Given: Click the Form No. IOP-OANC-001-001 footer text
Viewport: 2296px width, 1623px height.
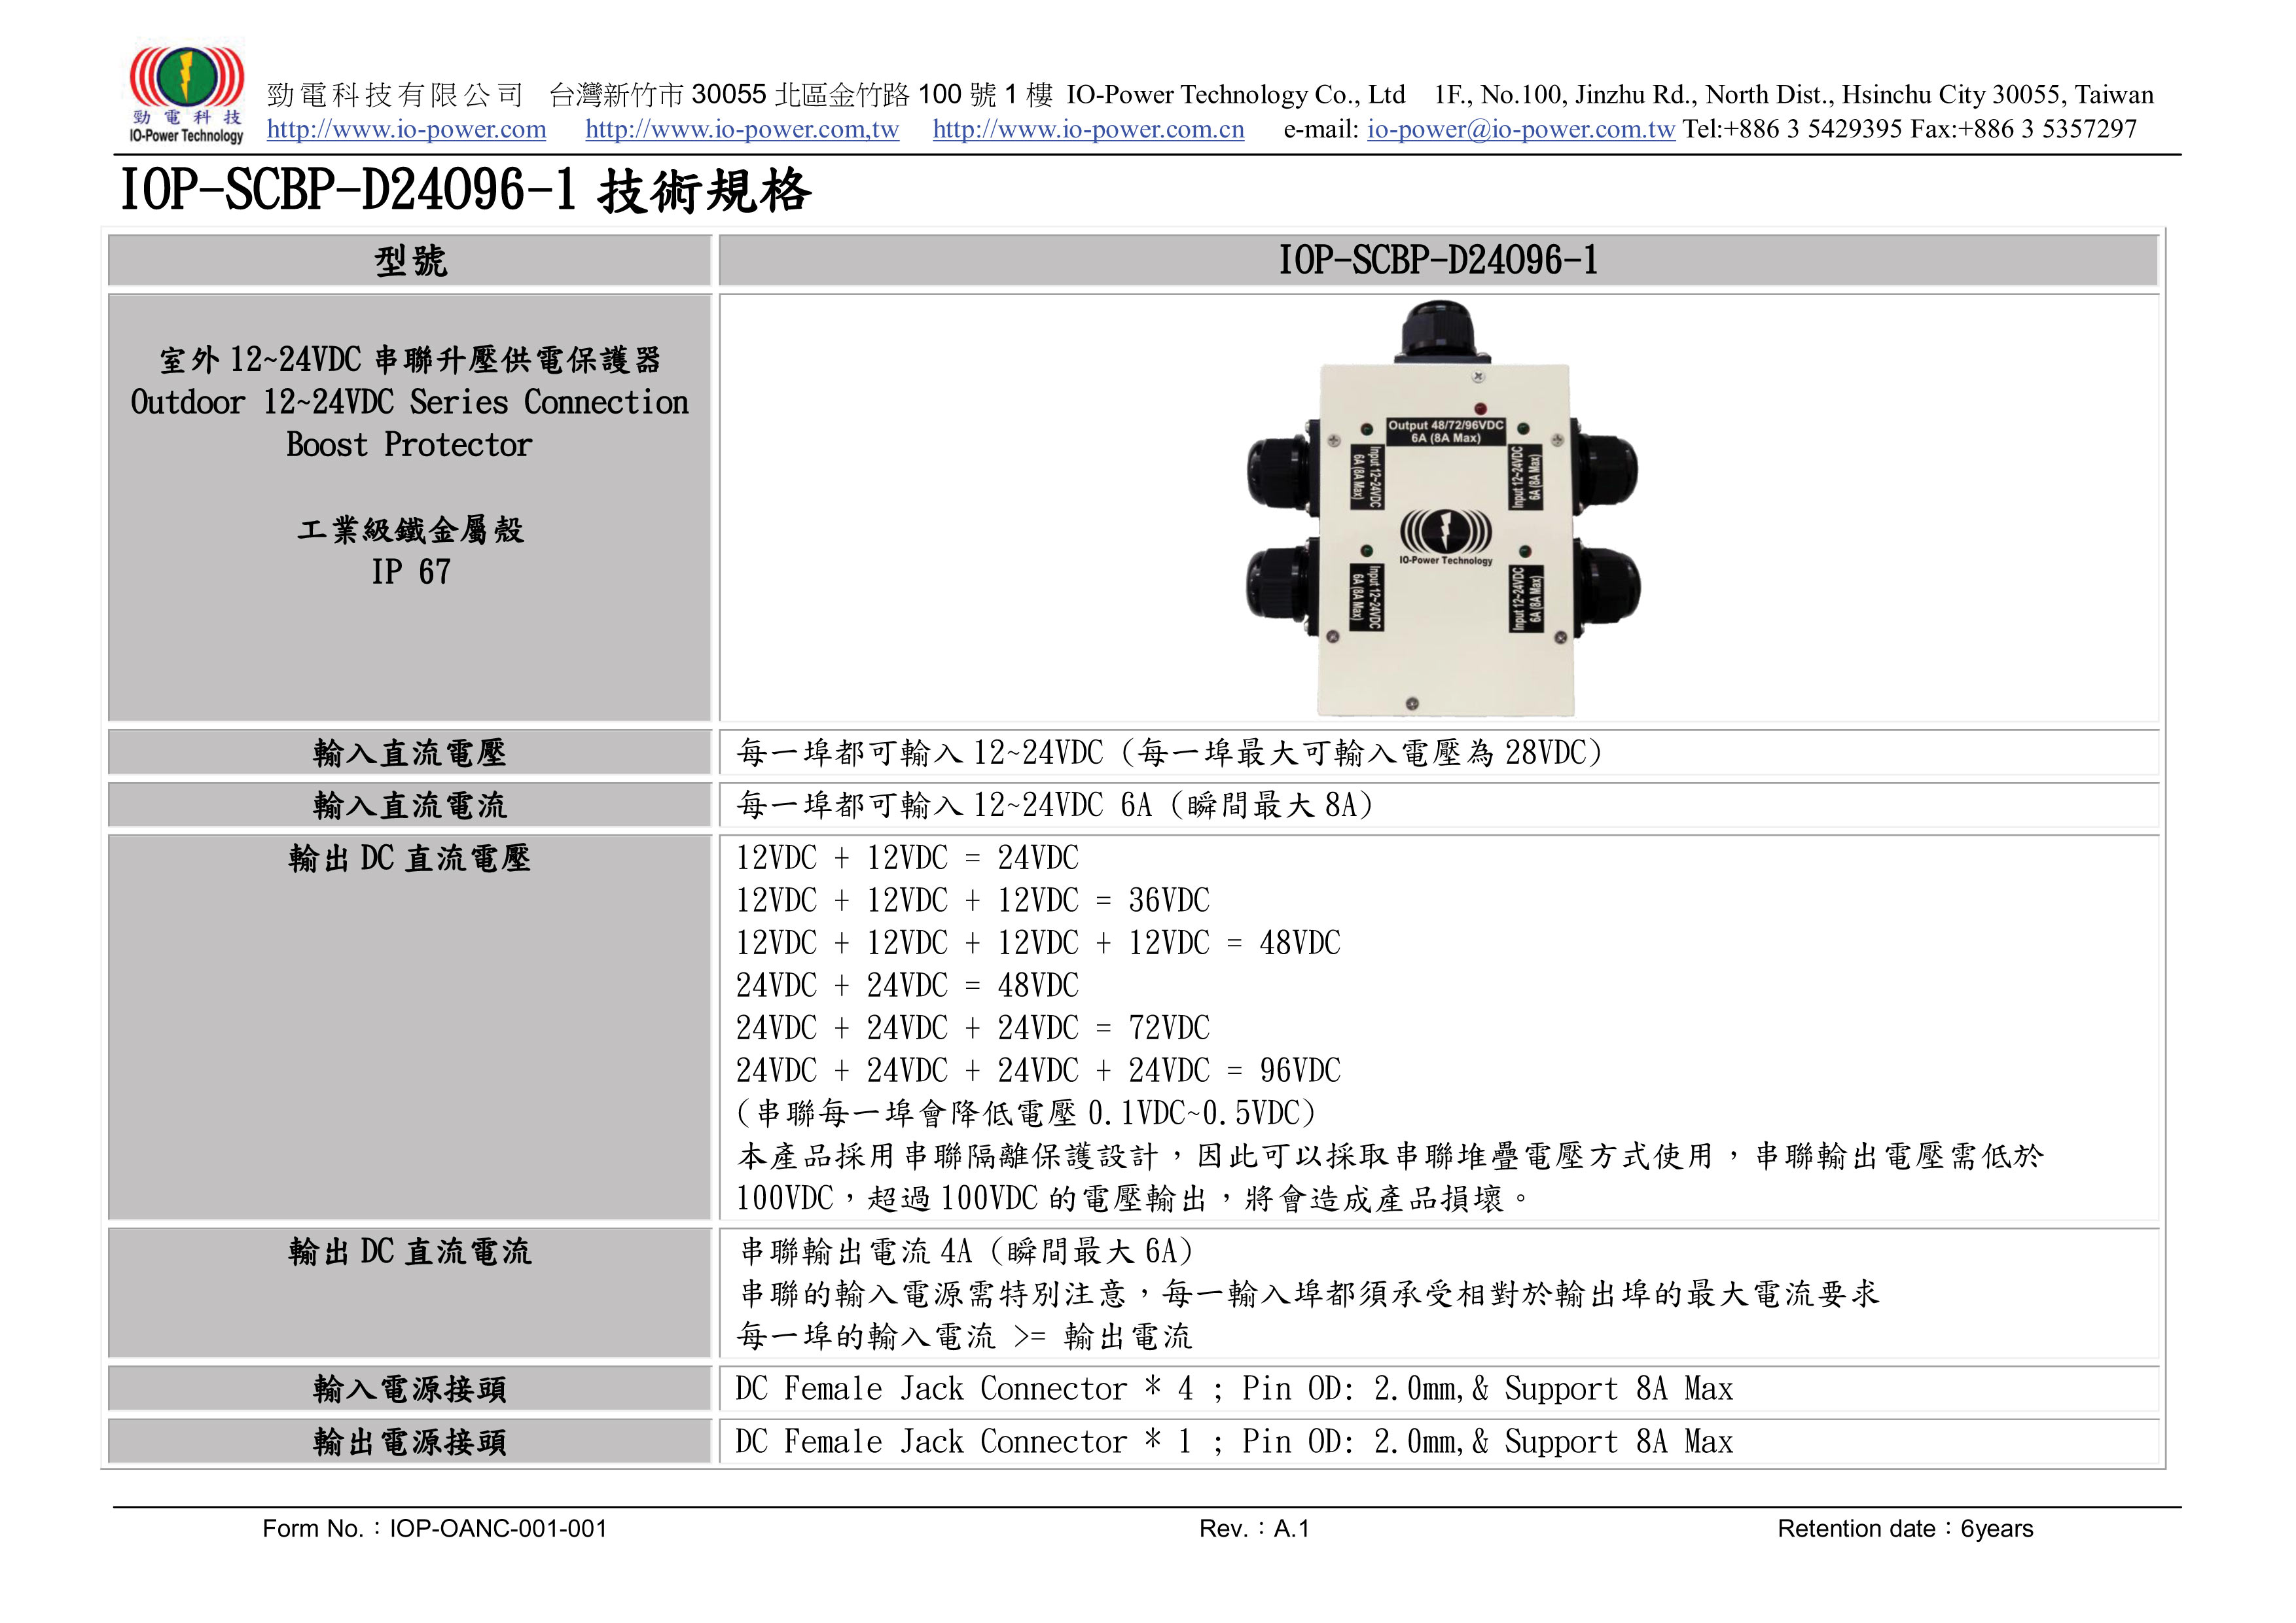Looking at the screenshot, I should click(x=434, y=1529).
